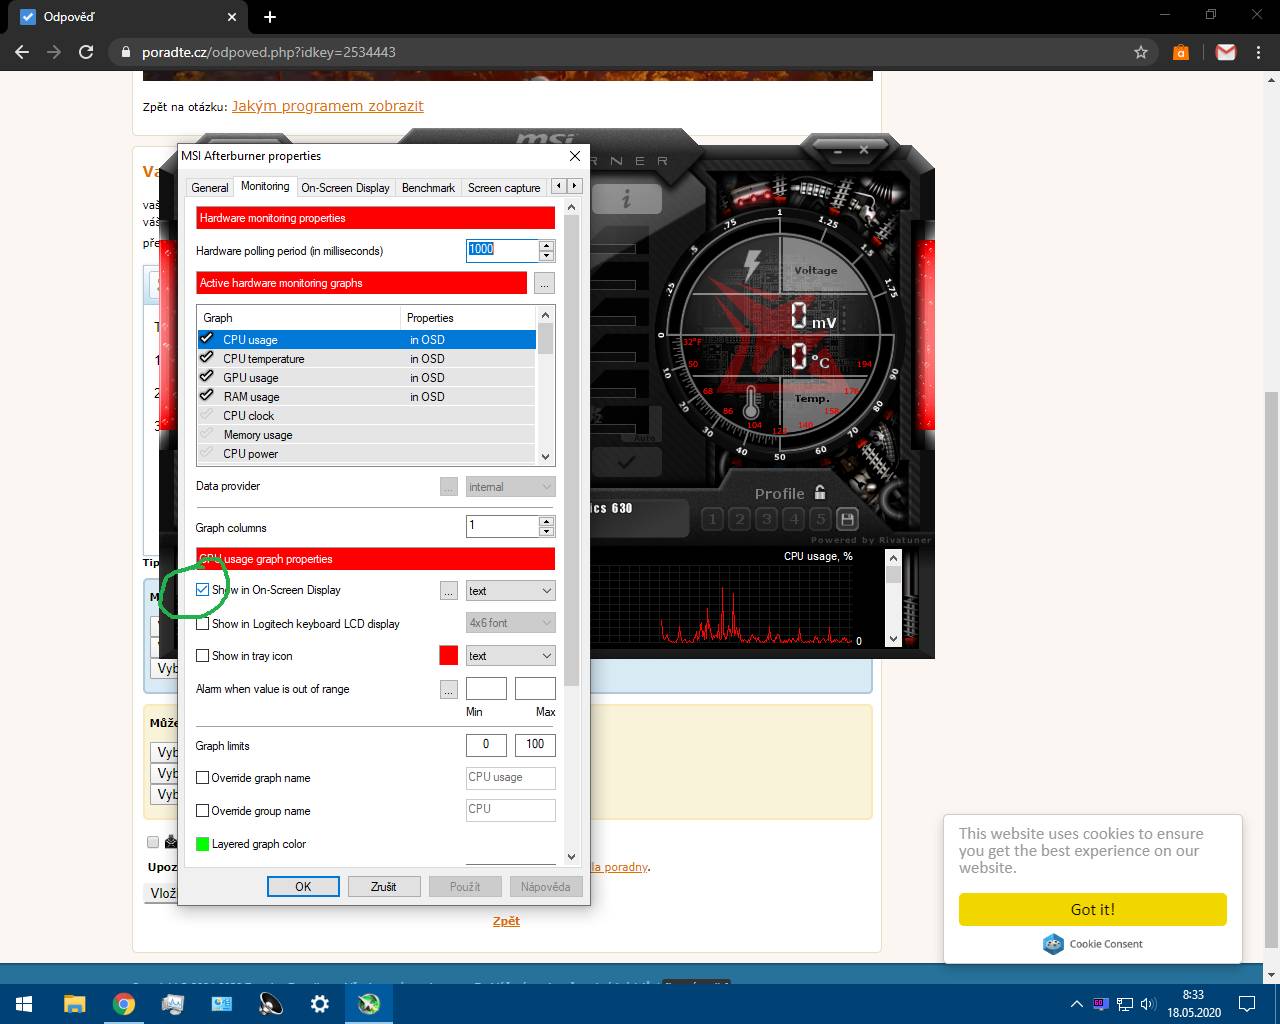The width and height of the screenshot is (1280, 1024).
Task: Enable Override graph name checkbox
Action: (x=203, y=778)
